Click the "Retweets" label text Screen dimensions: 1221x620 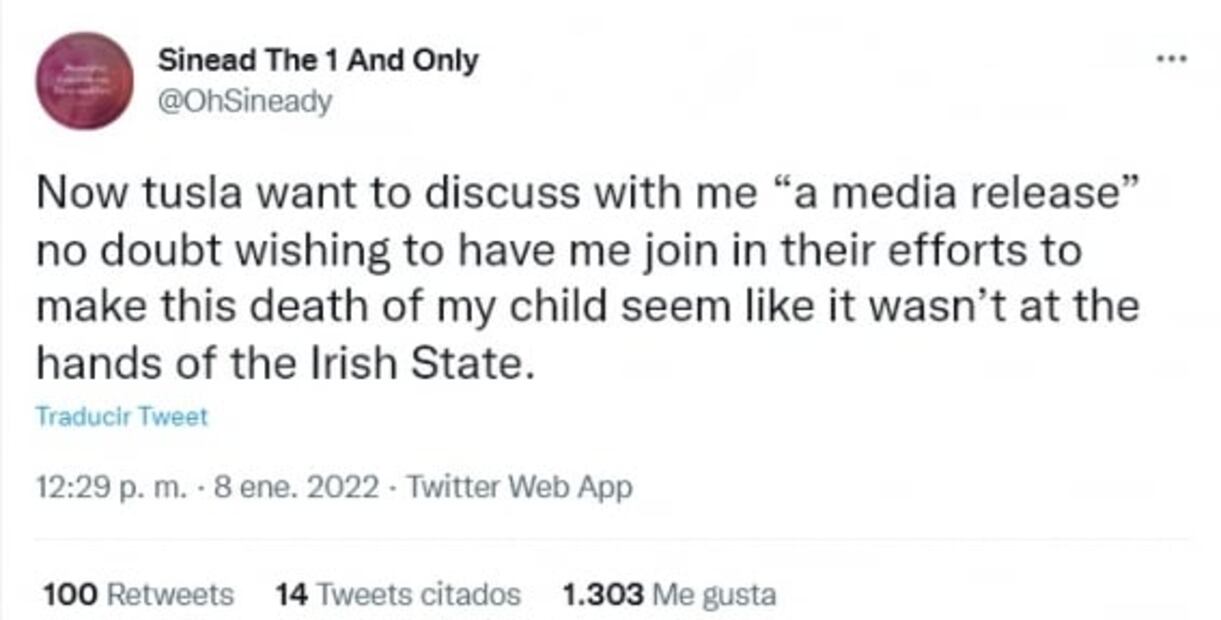click(x=170, y=595)
